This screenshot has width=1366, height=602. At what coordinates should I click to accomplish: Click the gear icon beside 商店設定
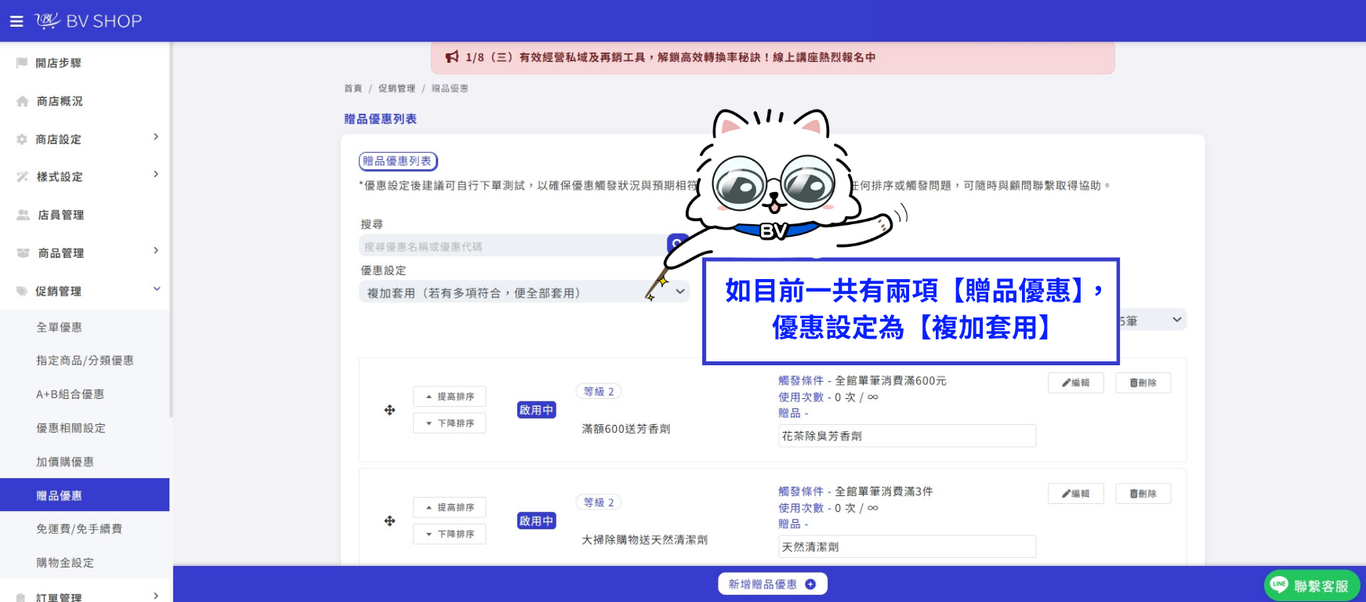coord(22,139)
